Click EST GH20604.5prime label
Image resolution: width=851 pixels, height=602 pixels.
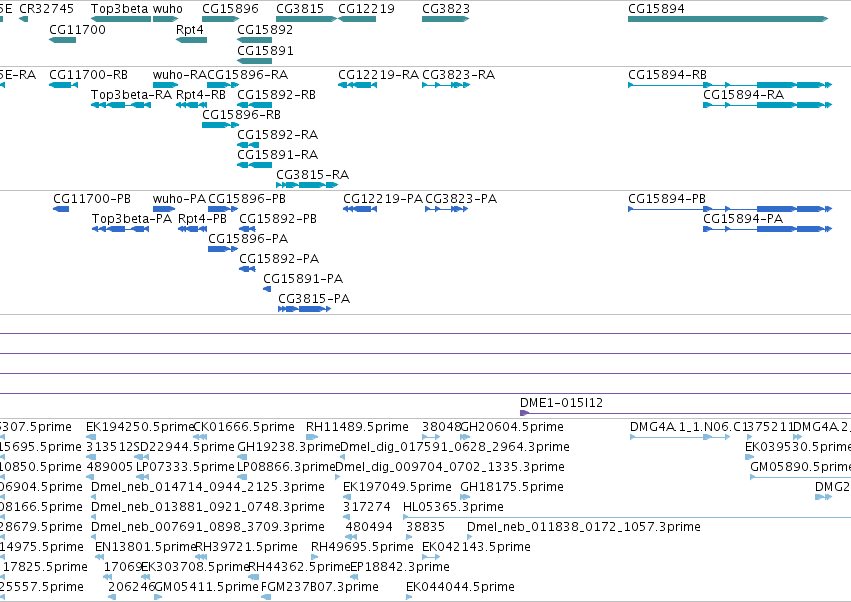point(512,427)
